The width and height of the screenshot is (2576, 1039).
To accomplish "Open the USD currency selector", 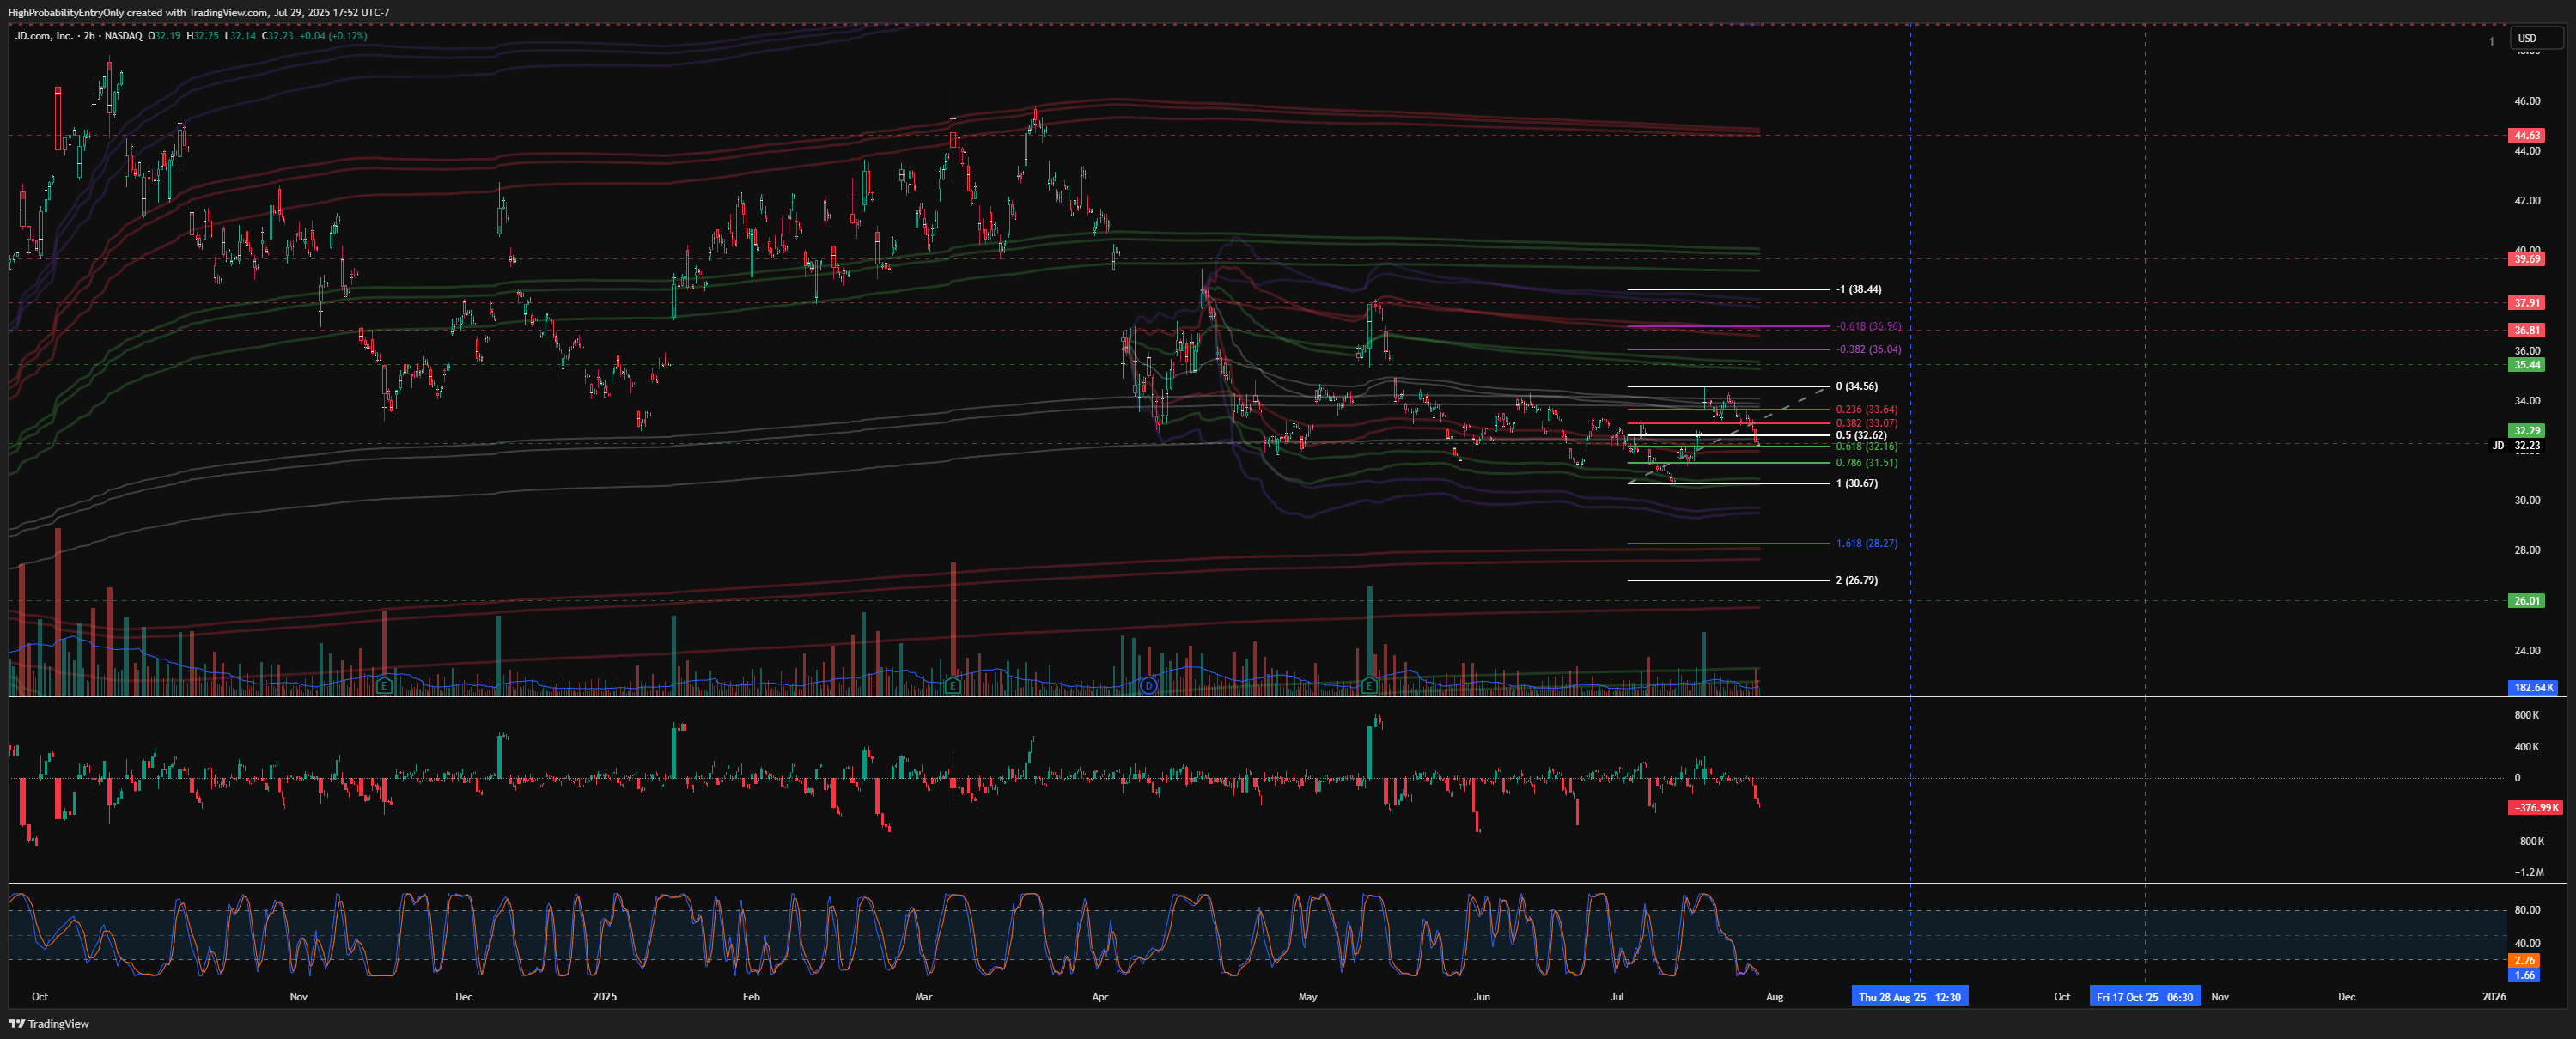I will click(x=2535, y=38).
